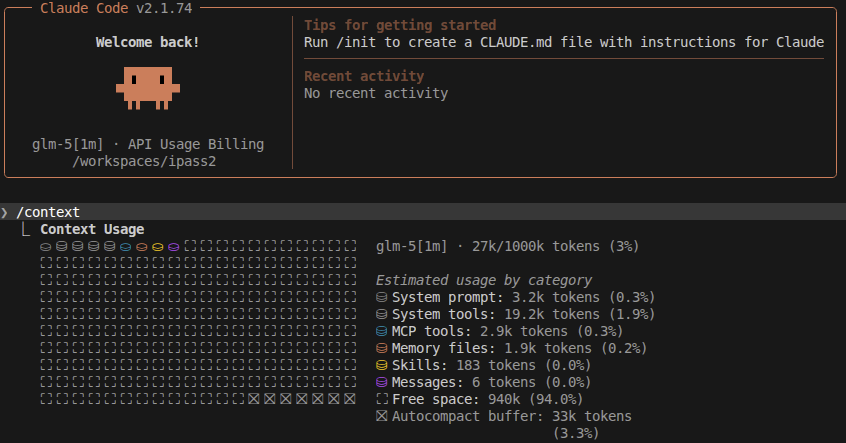Click Messages: 6 tokens row

coord(483,382)
